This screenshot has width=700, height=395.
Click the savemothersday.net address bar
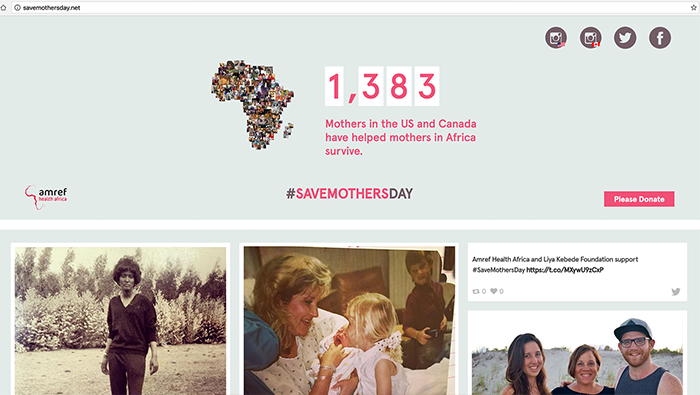click(x=353, y=8)
